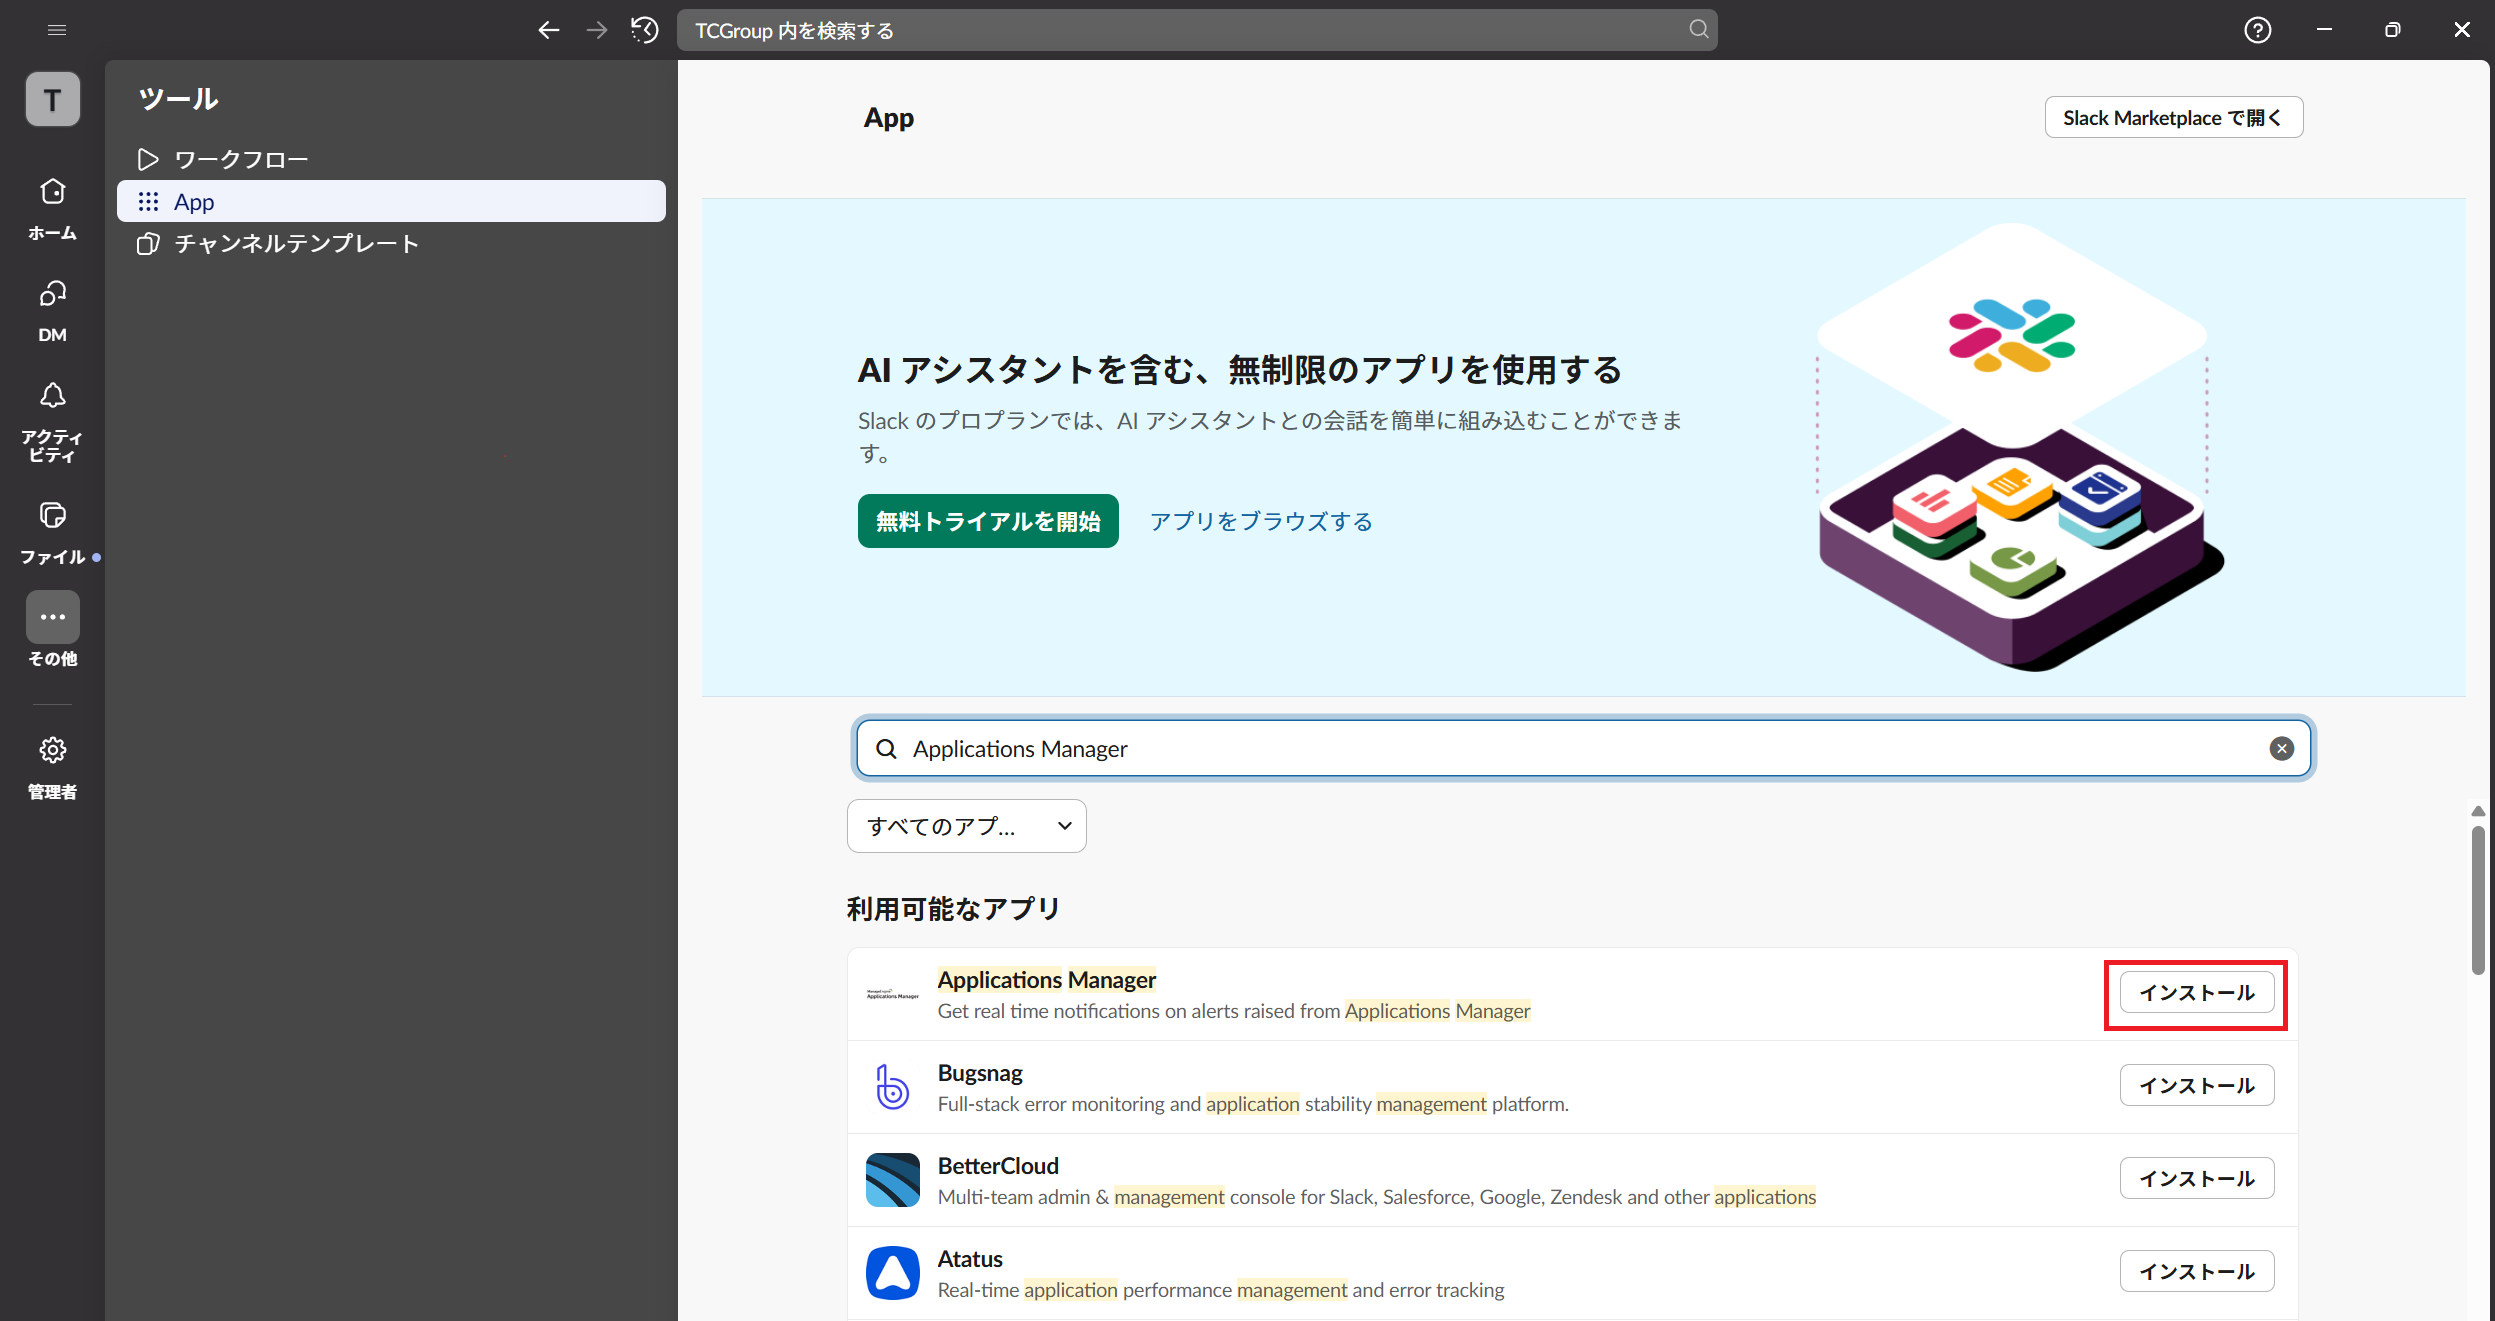The width and height of the screenshot is (2495, 1321).
Task: Expand the すべてのアプ... filter dropdown
Action: [x=966, y=826]
